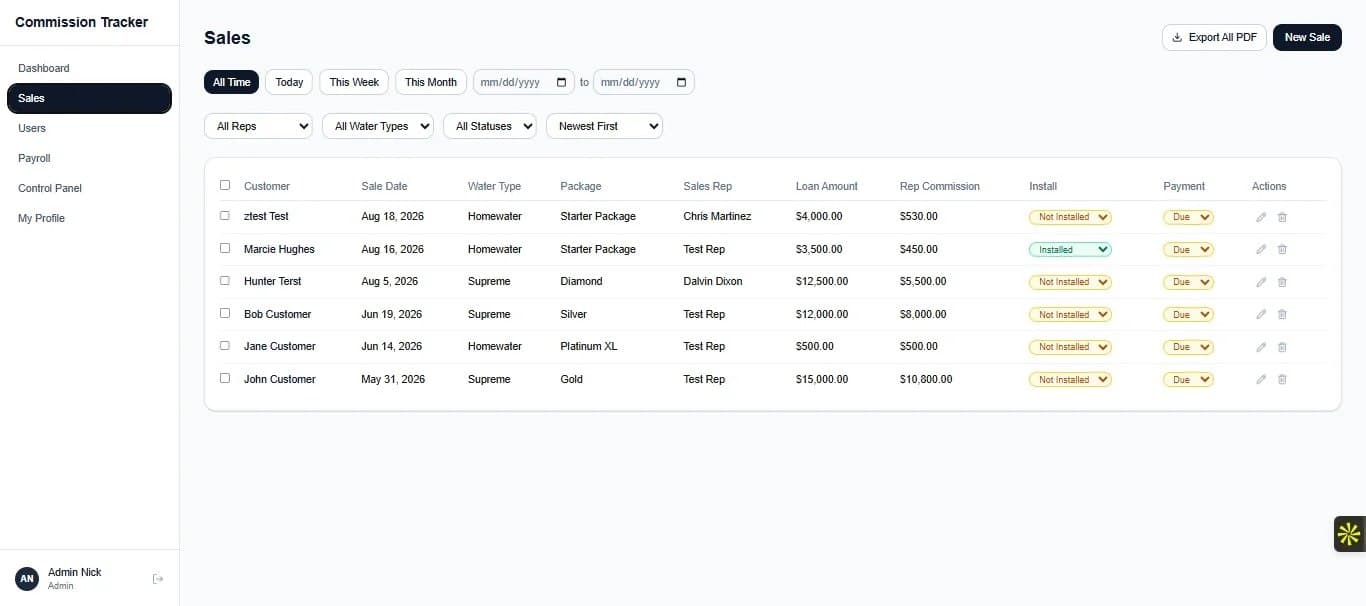Click the Commission Tracker title
Viewport: 1366px width, 606px height.
[x=81, y=22]
